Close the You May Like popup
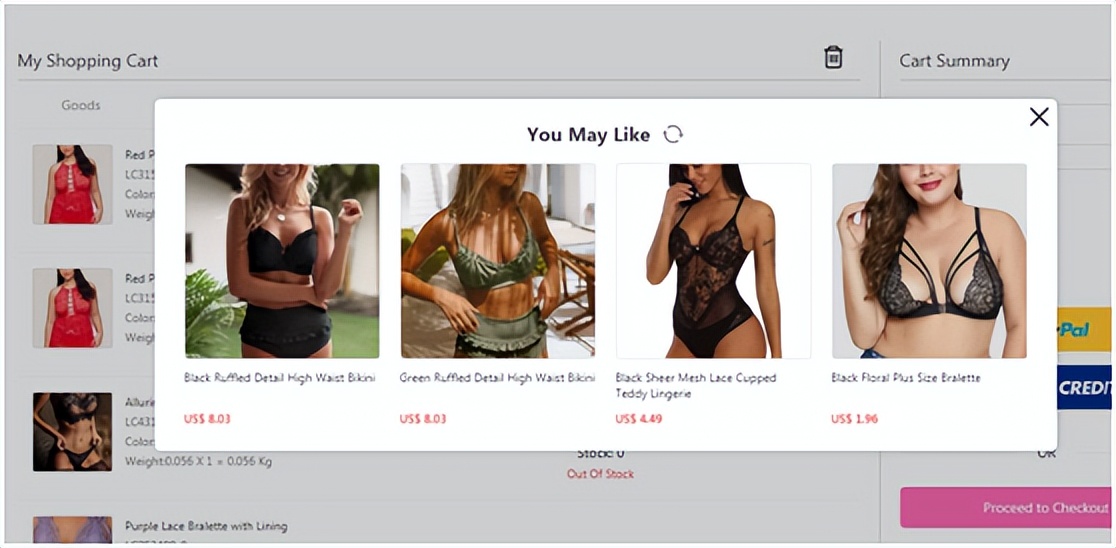This screenshot has height=548, width=1116. pyautogui.click(x=1039, y=117)
